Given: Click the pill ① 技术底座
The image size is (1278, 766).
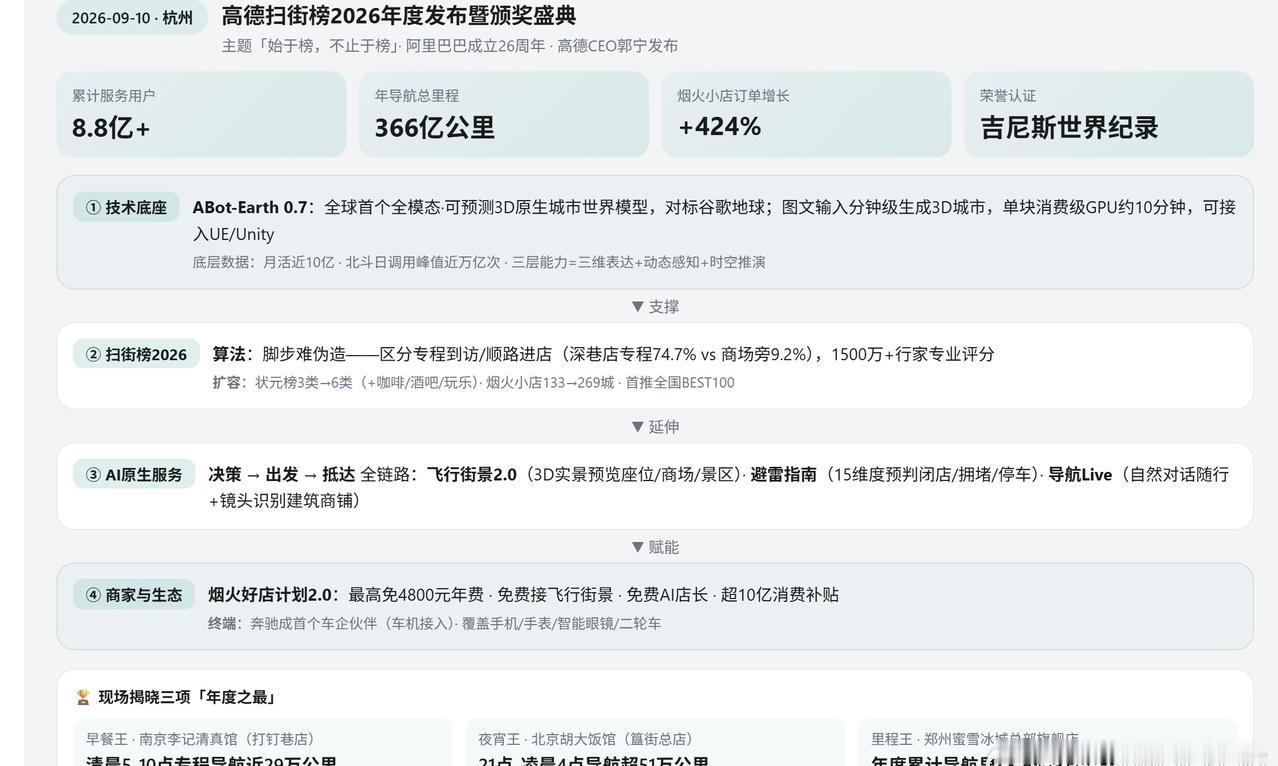Looking at the screenshot, I should [x=126, y=207].
